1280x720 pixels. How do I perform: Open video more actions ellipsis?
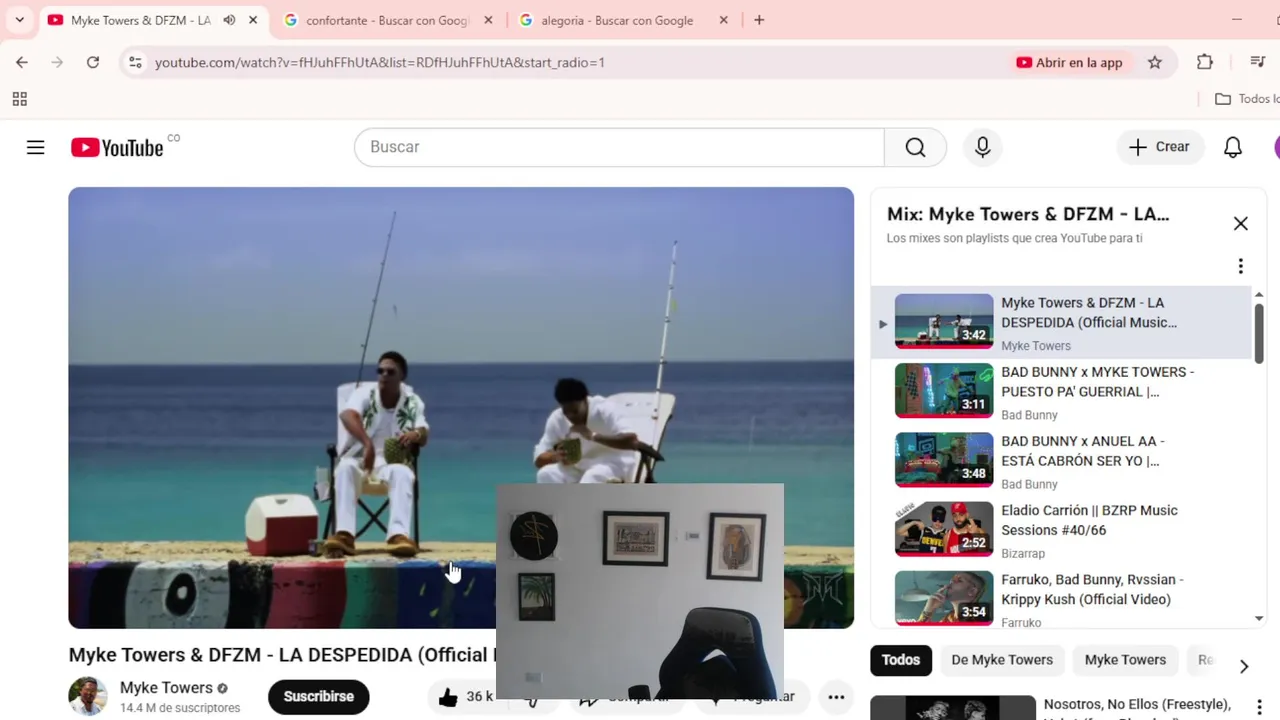(x=836, y=697)
